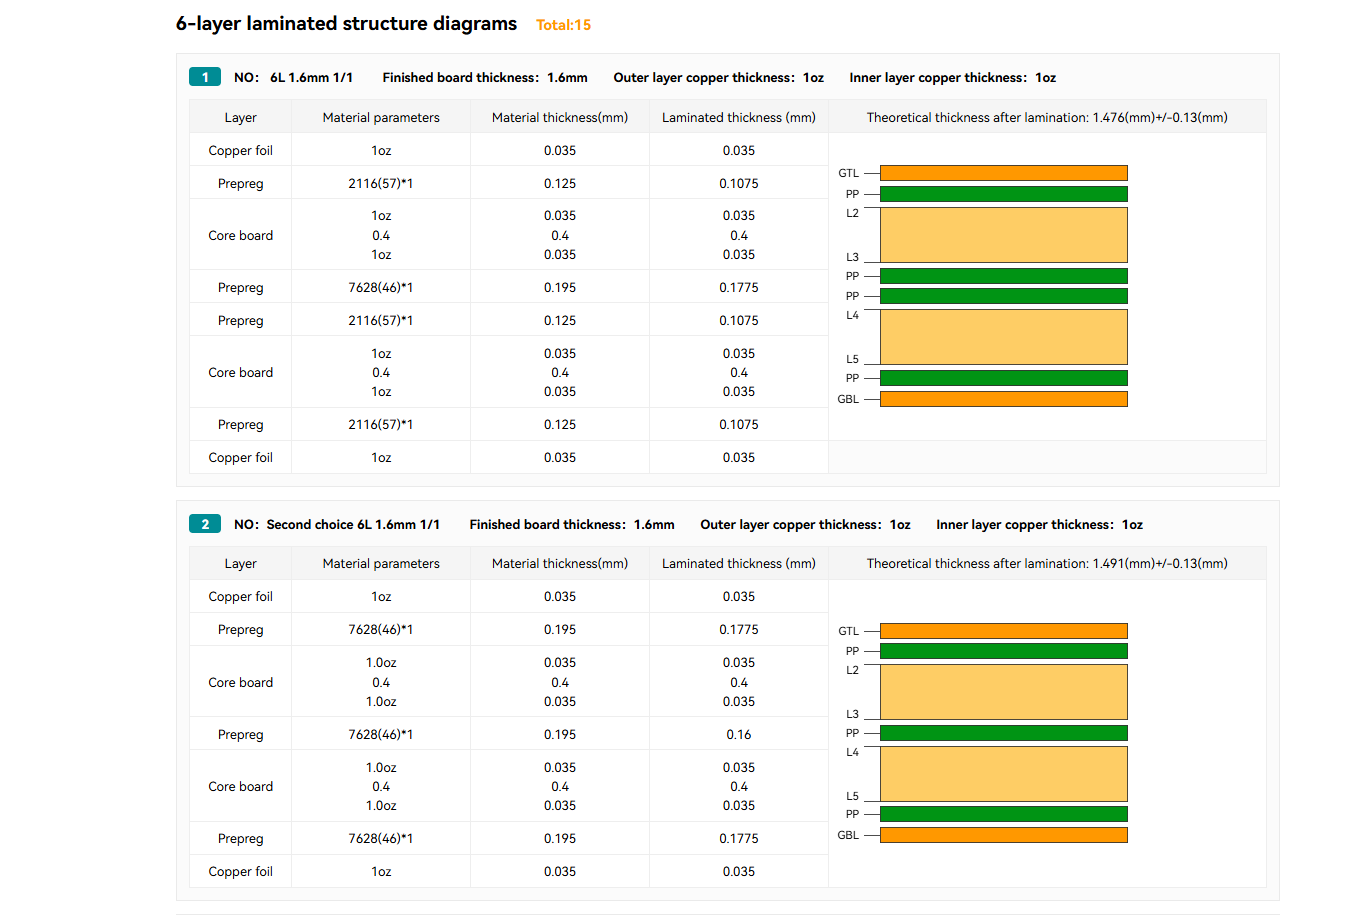
Task: Click the 7628(46)*1 prepreg cell in first table
Action: 381,287
